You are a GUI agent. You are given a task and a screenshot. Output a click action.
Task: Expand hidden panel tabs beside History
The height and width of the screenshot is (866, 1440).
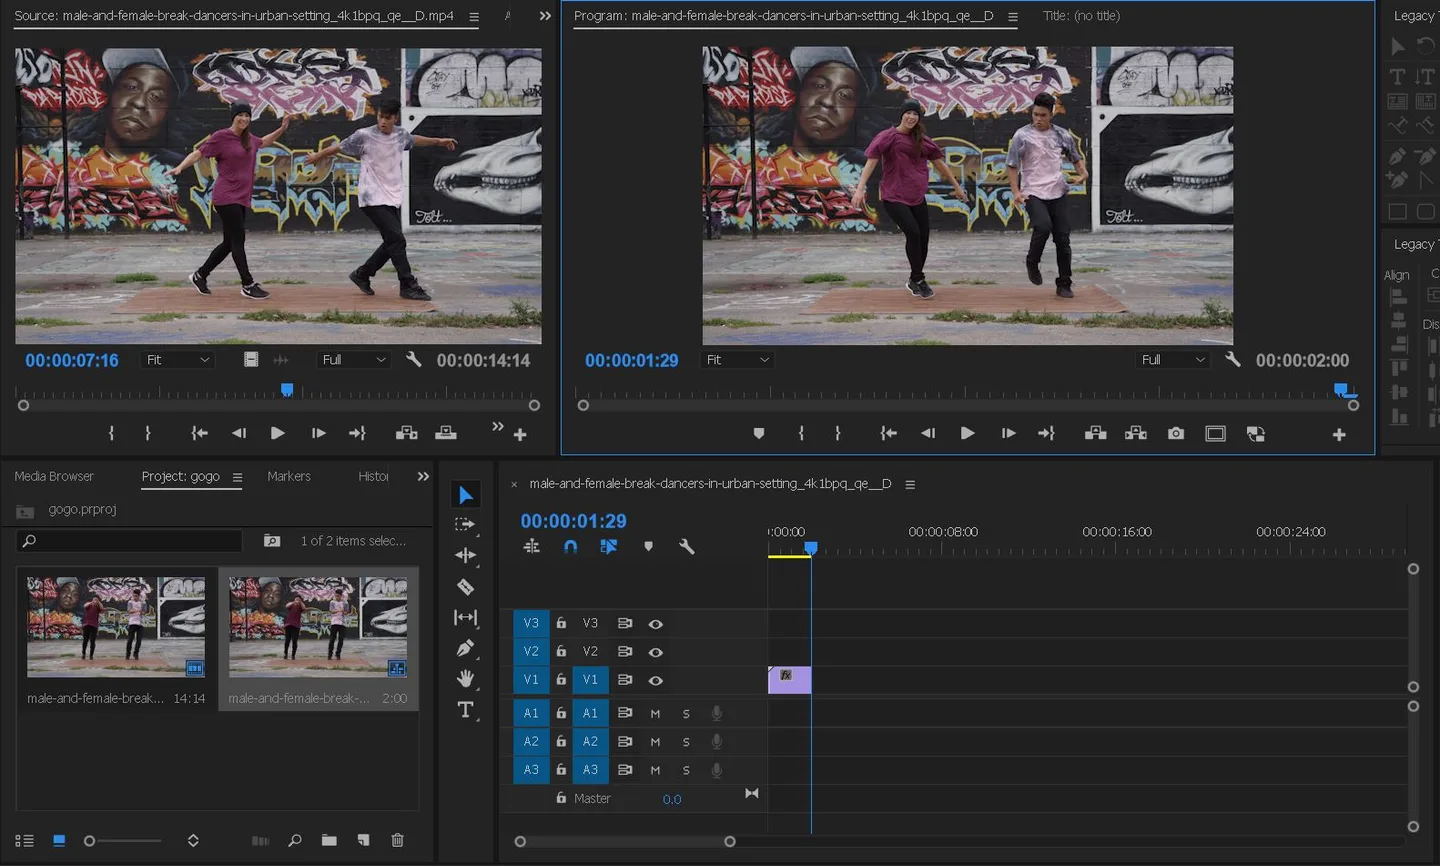click(x=423, y=477)
